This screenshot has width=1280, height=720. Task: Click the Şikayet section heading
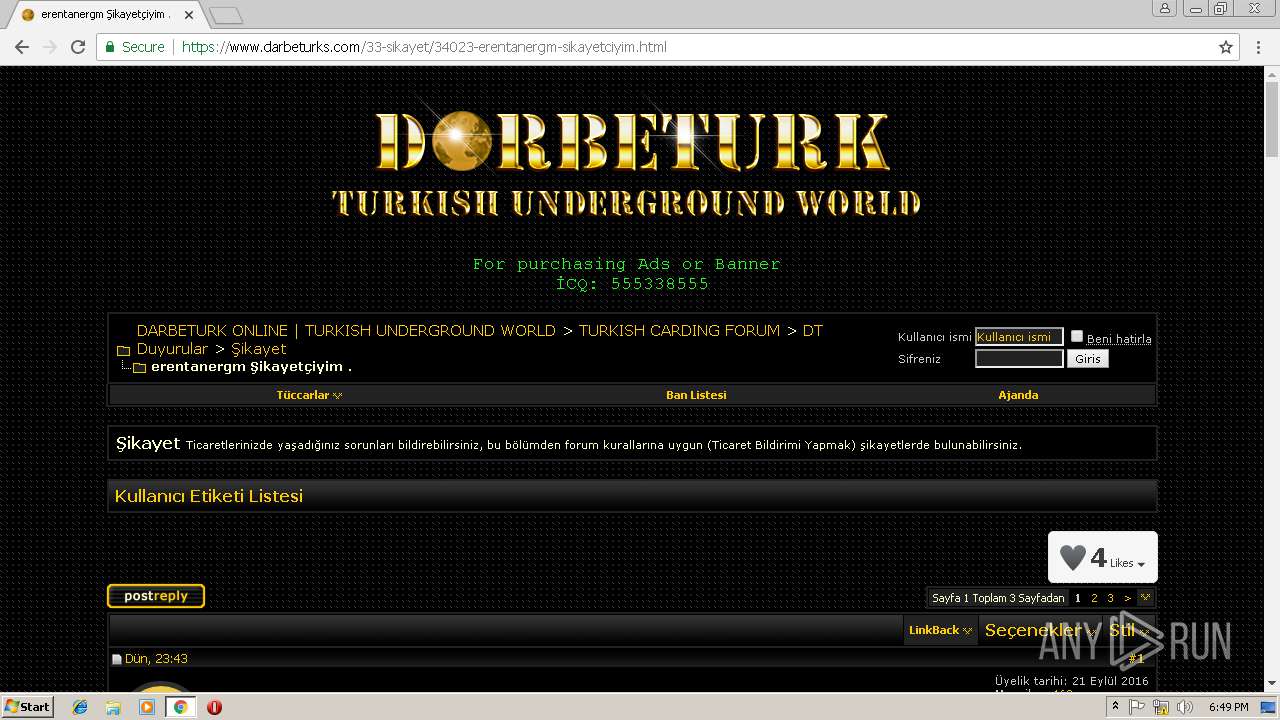tap(147, 443)
